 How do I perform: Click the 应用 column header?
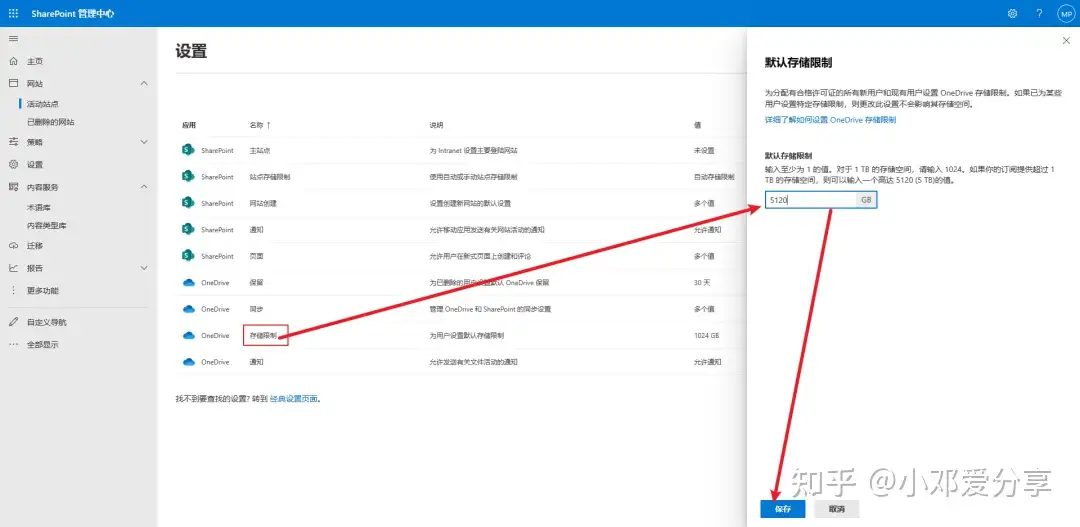189,125
